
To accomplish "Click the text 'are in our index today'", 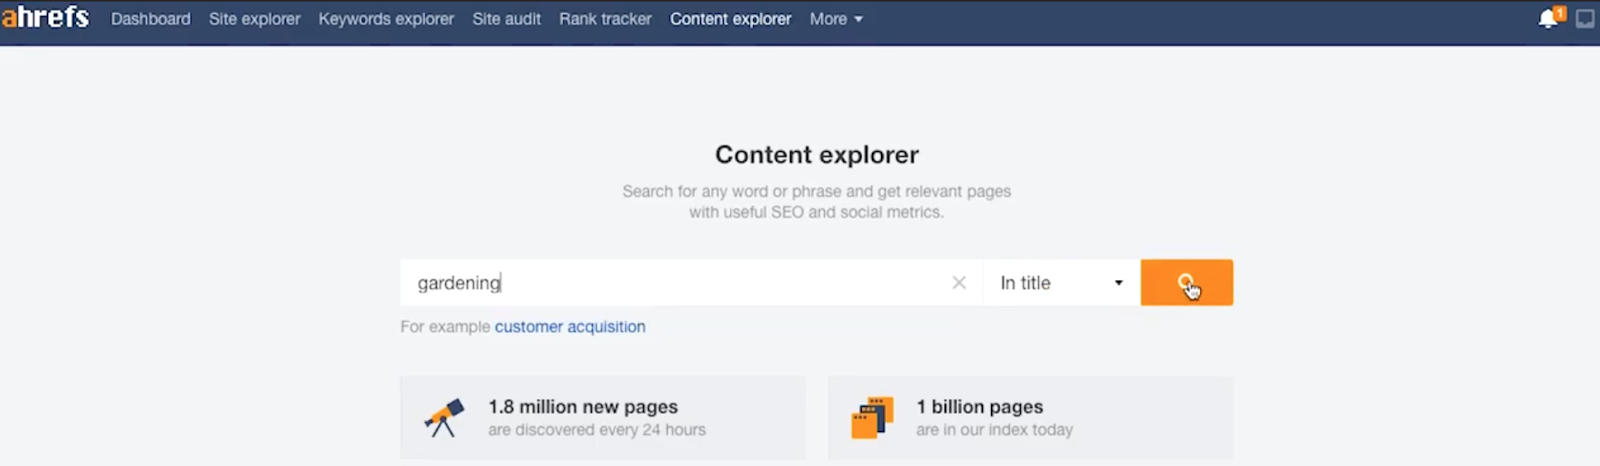I will point(995,430).
